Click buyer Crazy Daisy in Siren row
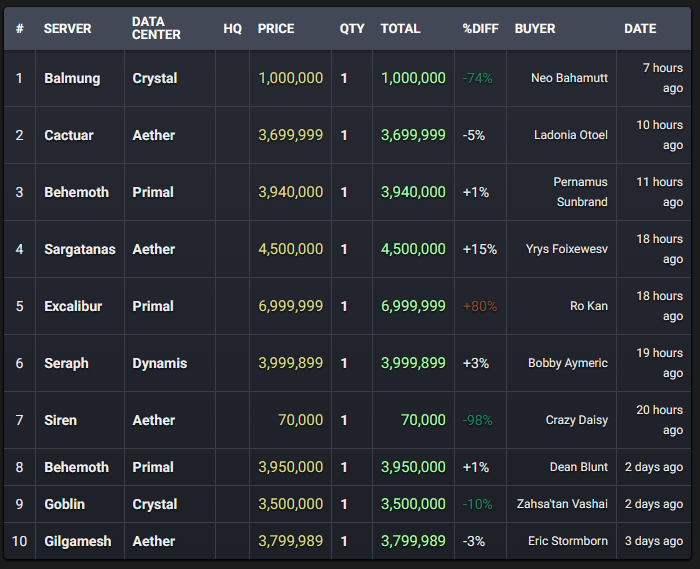 pyautogui.click(x=577, y=420)
